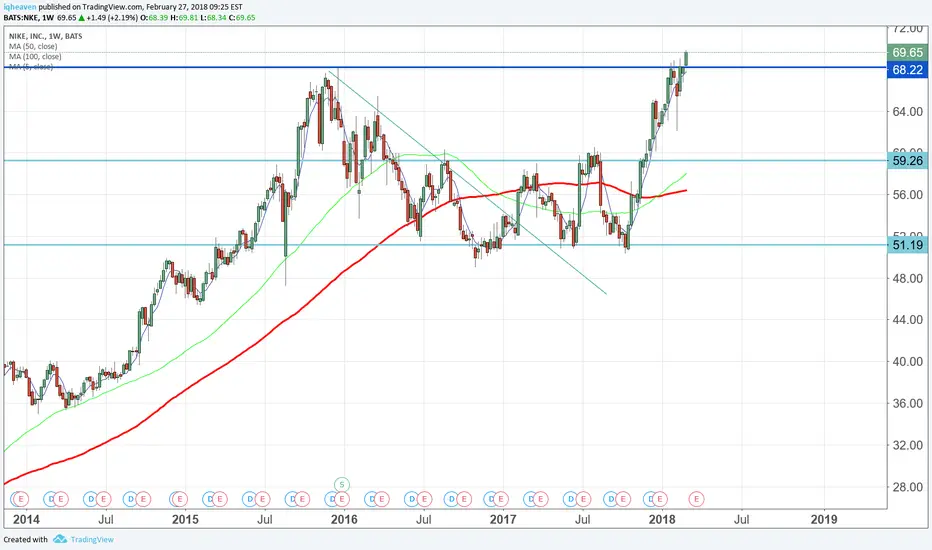
Task: Click the 44.00 price axis value
Action: [x=908, y=320]
